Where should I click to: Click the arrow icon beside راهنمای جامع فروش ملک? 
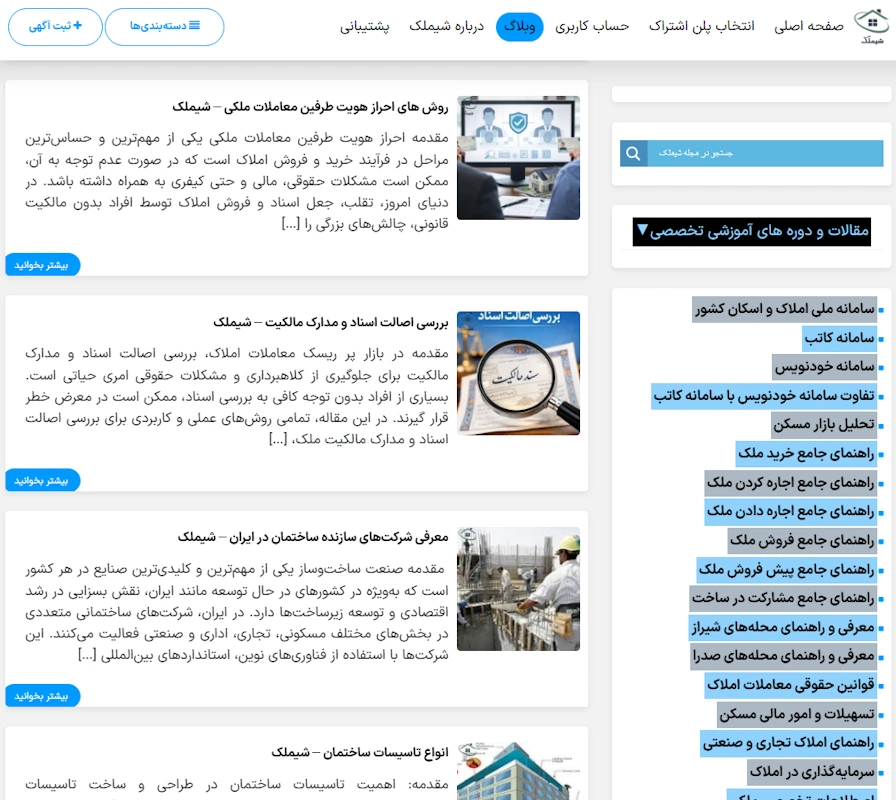[x=881, y=541]
